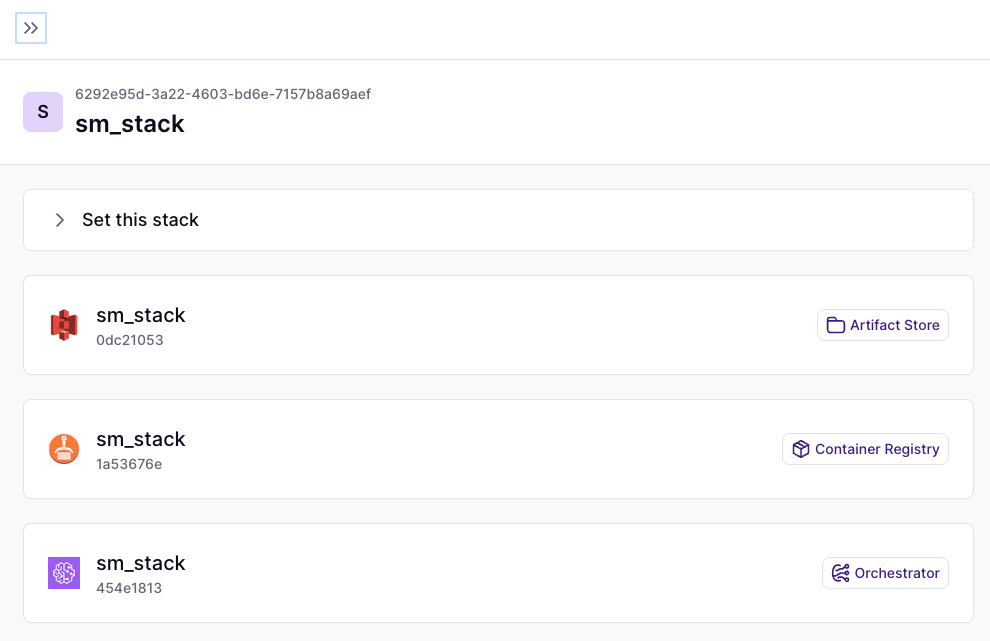This screenshot has width=990, height=641.
Task: Click the folder icon in Artifact Store badge
Action: [x=836, y=325]
